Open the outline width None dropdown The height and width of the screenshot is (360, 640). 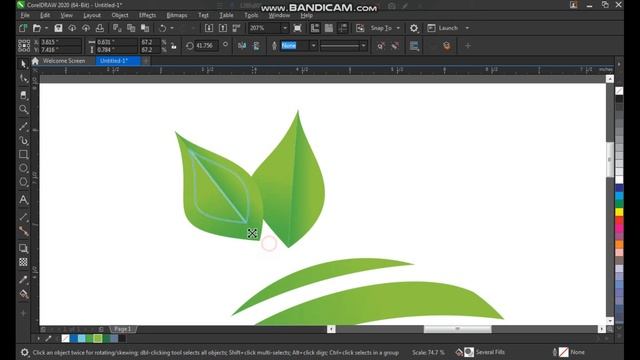(313, 45)
